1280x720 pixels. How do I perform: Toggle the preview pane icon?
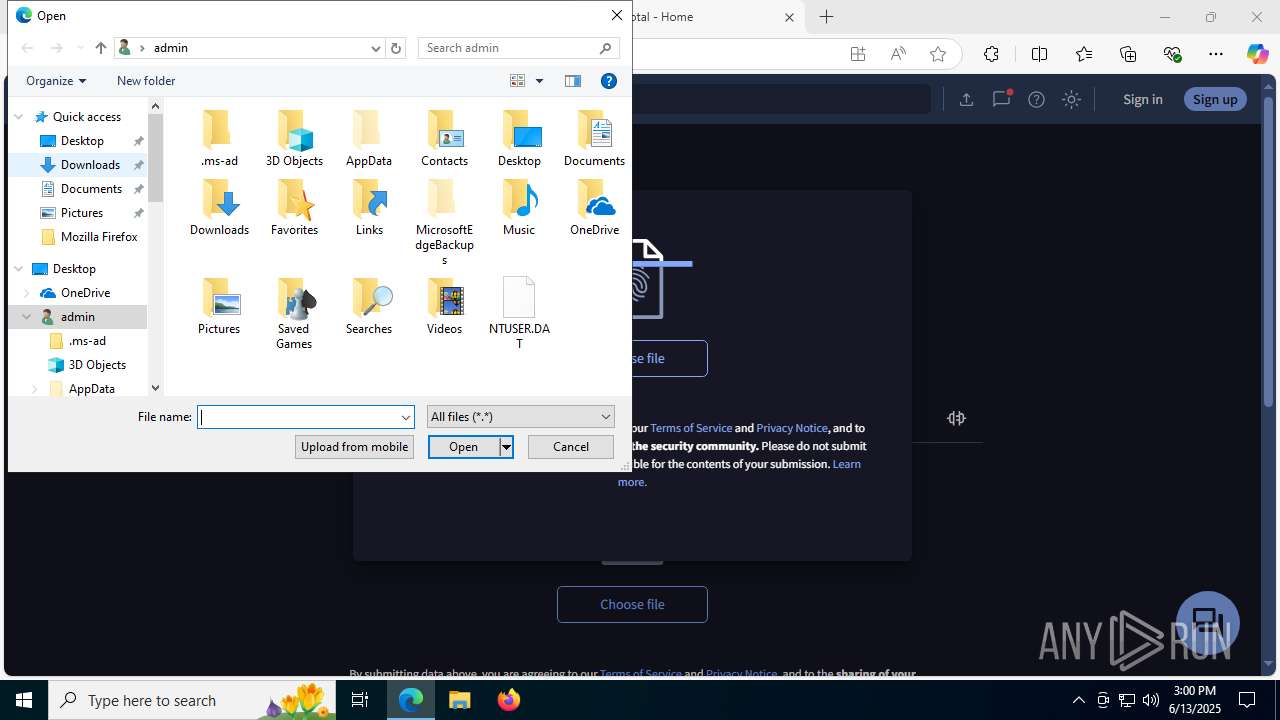[573, 81]
